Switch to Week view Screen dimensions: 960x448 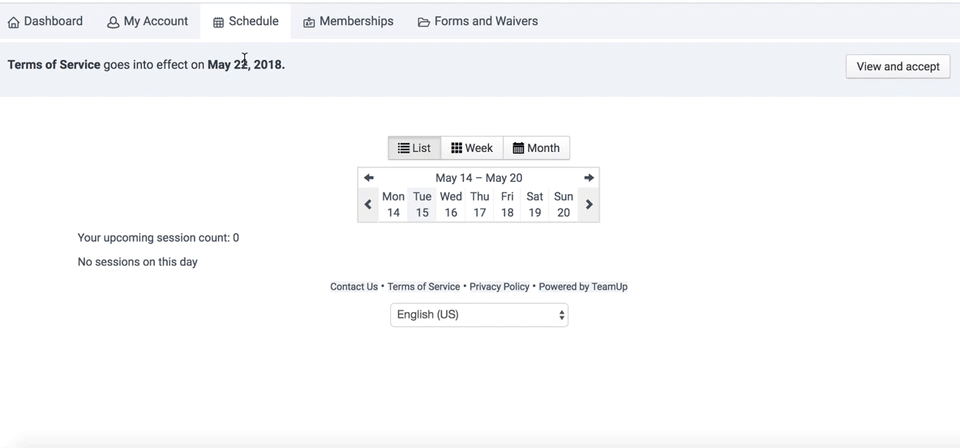471,148
